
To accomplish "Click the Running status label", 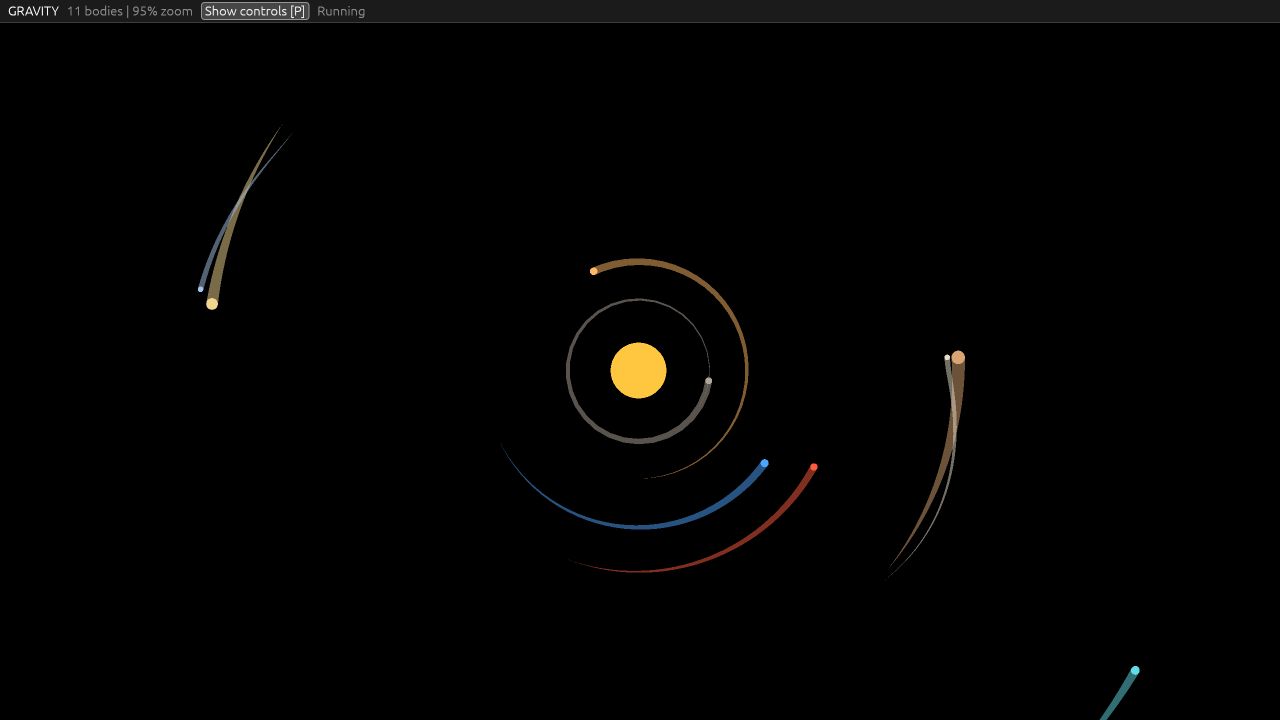I will (341, 11).
